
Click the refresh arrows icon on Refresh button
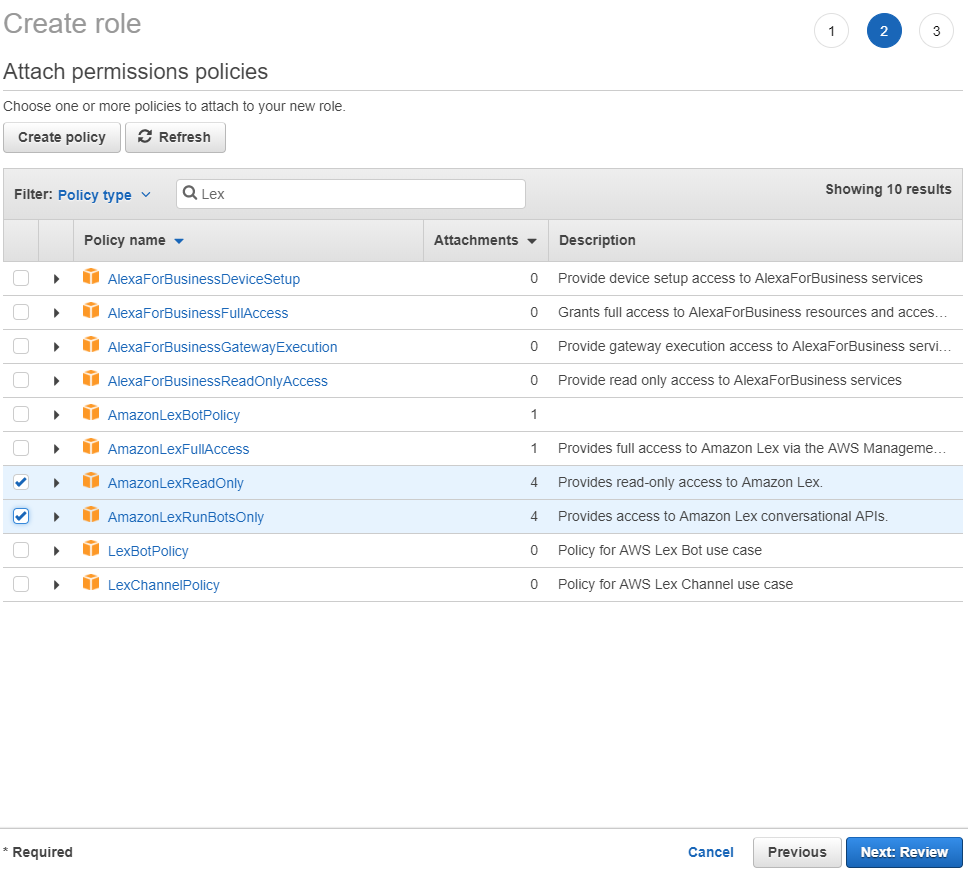point(146,137)
